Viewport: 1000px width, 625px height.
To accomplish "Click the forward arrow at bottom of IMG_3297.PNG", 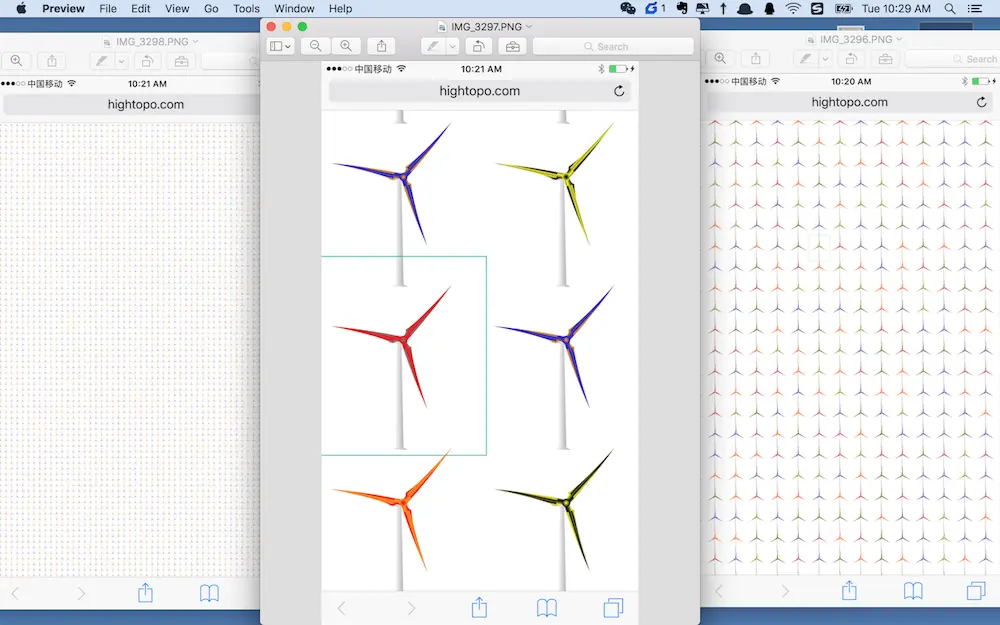I will point(411,608).
